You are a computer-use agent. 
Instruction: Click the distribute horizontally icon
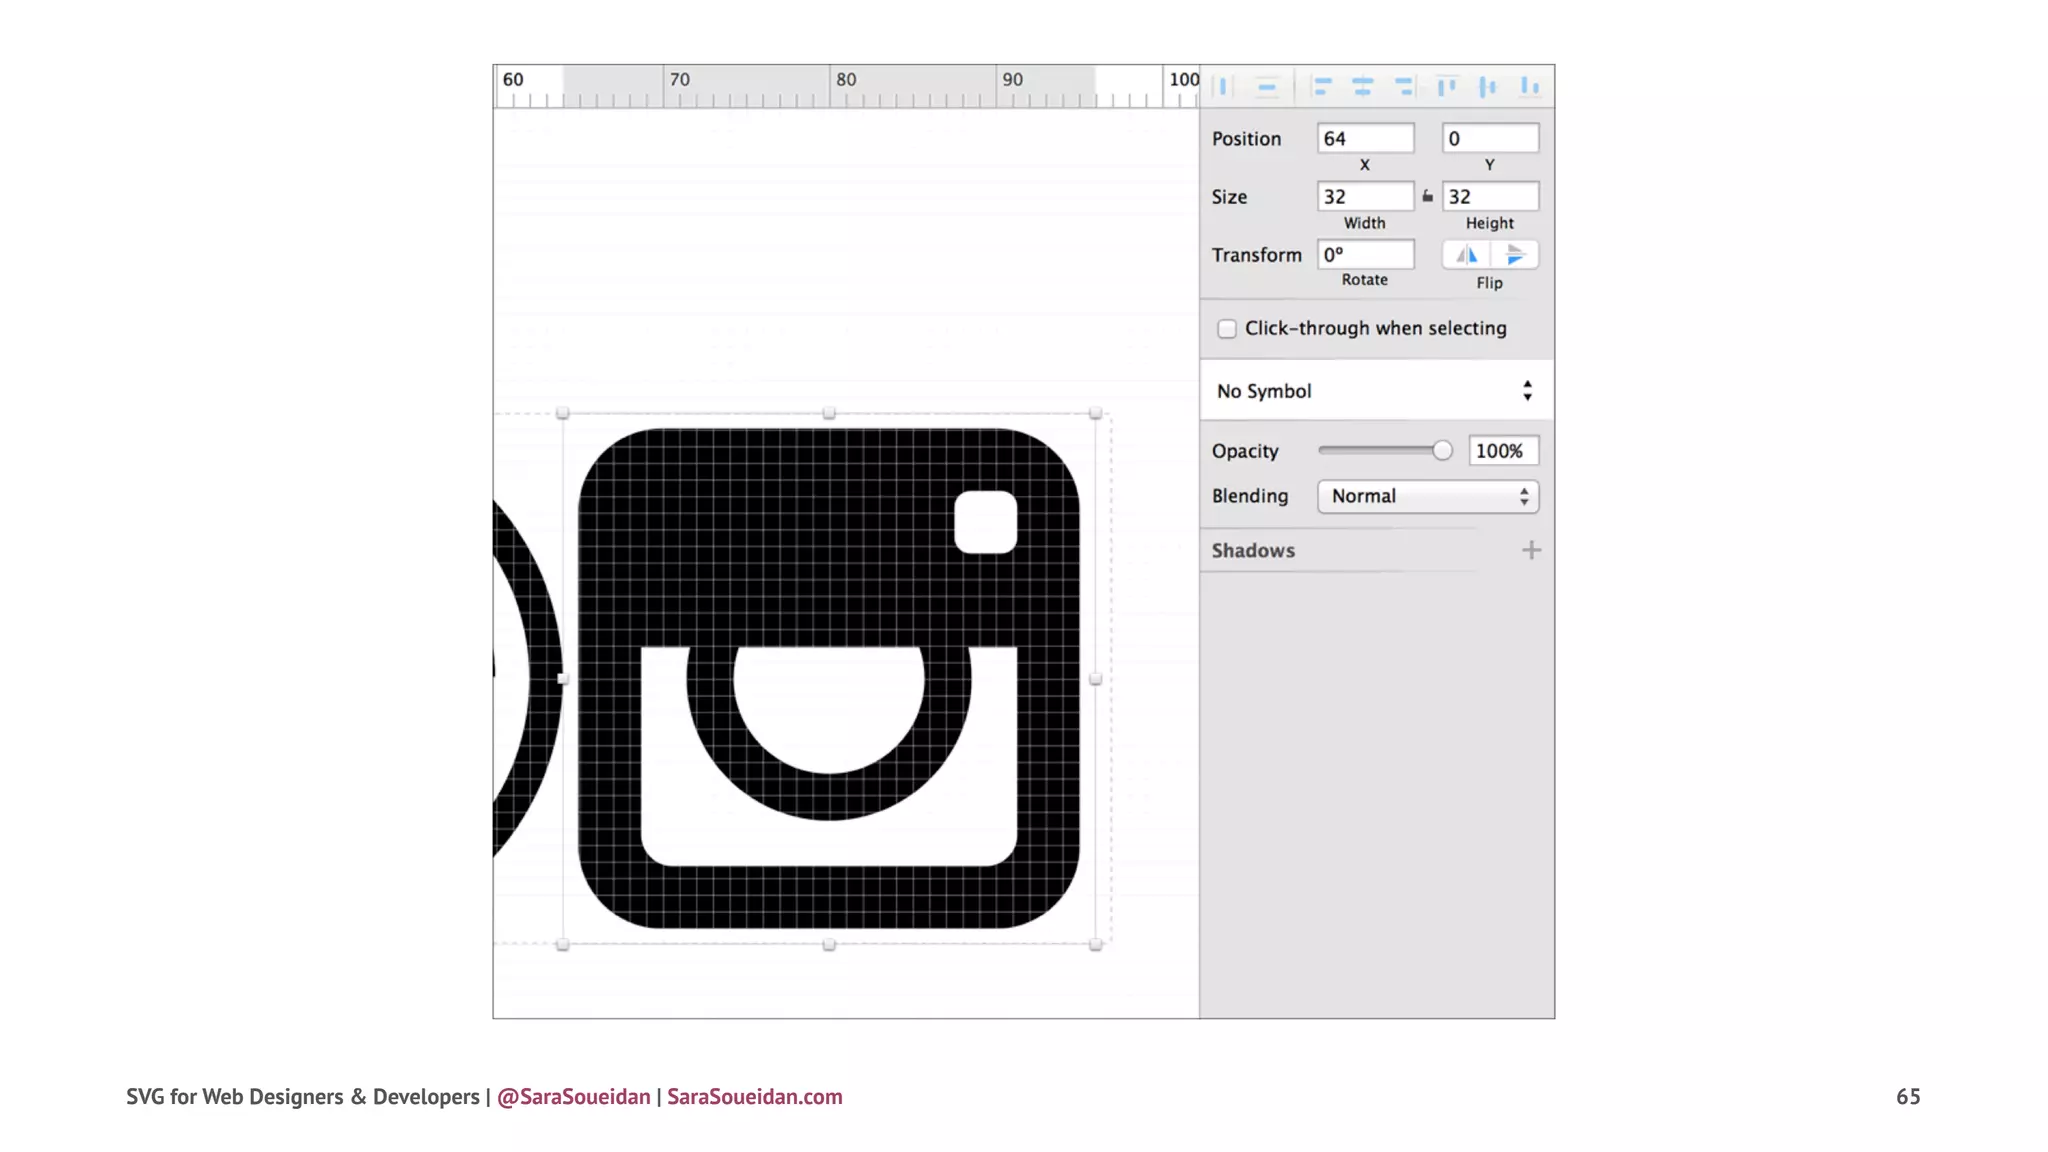coord(1223,87)
